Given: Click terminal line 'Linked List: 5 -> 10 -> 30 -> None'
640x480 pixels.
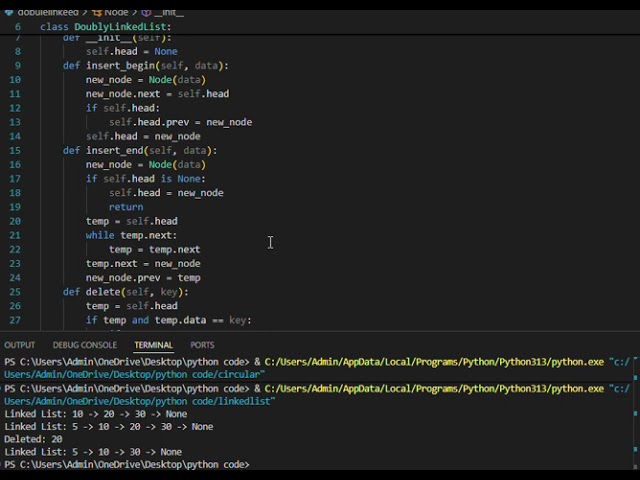Looking at the screenshot, I should click(x=93, y=452).
